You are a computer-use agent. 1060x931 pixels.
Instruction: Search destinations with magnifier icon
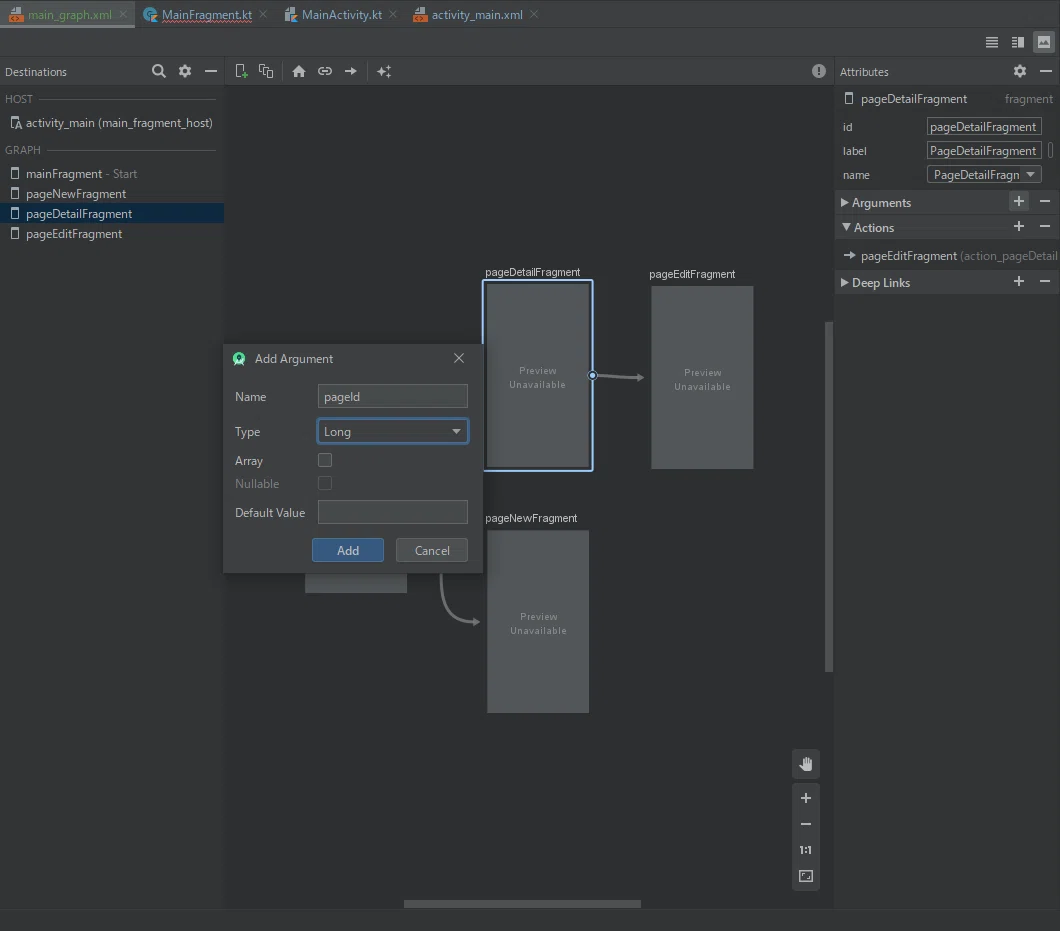pyautogui.click(x=158, y=71)
